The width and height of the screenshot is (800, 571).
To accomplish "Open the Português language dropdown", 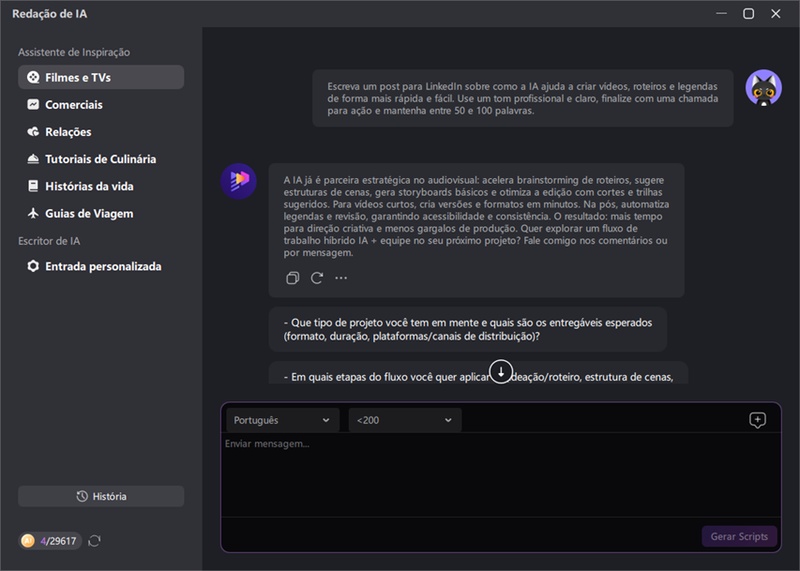I will point(283,420).
